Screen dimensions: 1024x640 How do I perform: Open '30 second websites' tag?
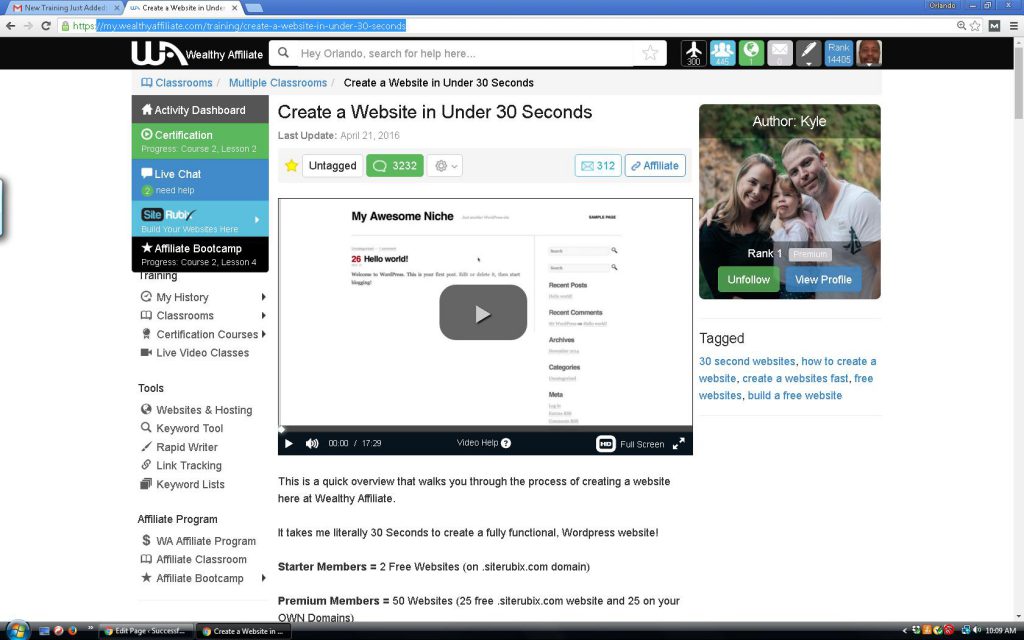[747, 361]
